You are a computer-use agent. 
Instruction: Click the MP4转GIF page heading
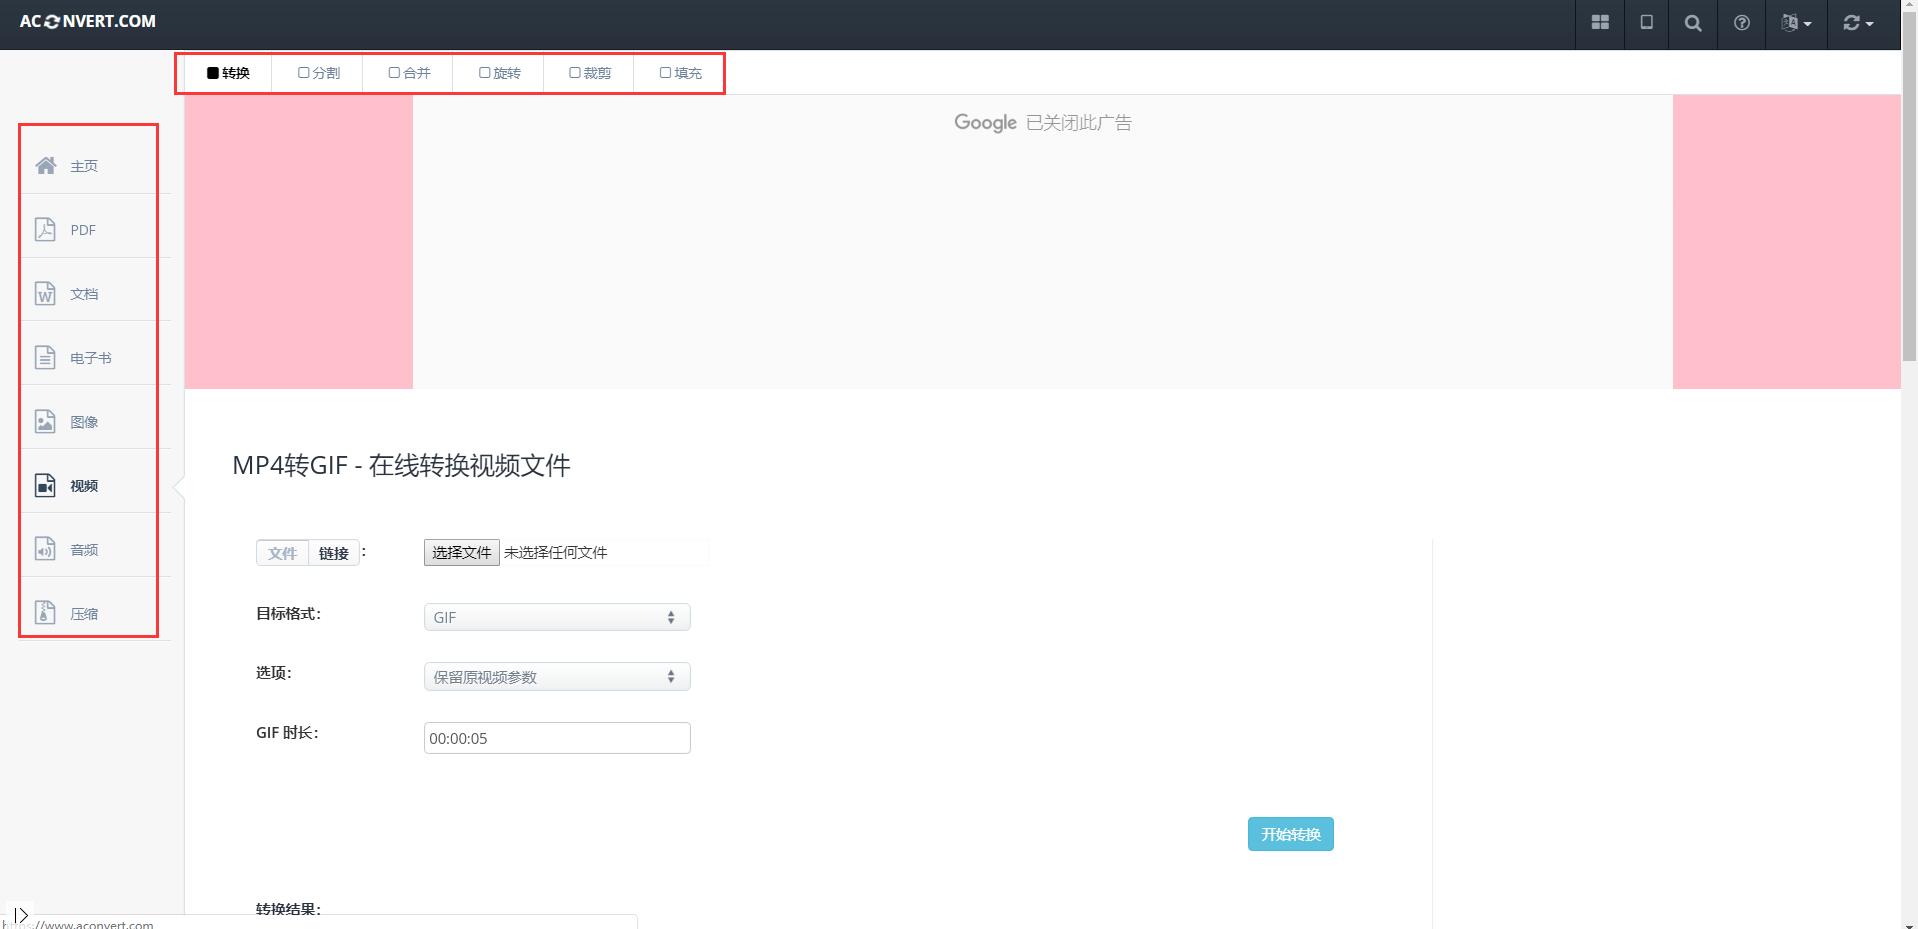click(x=401, y=466)
